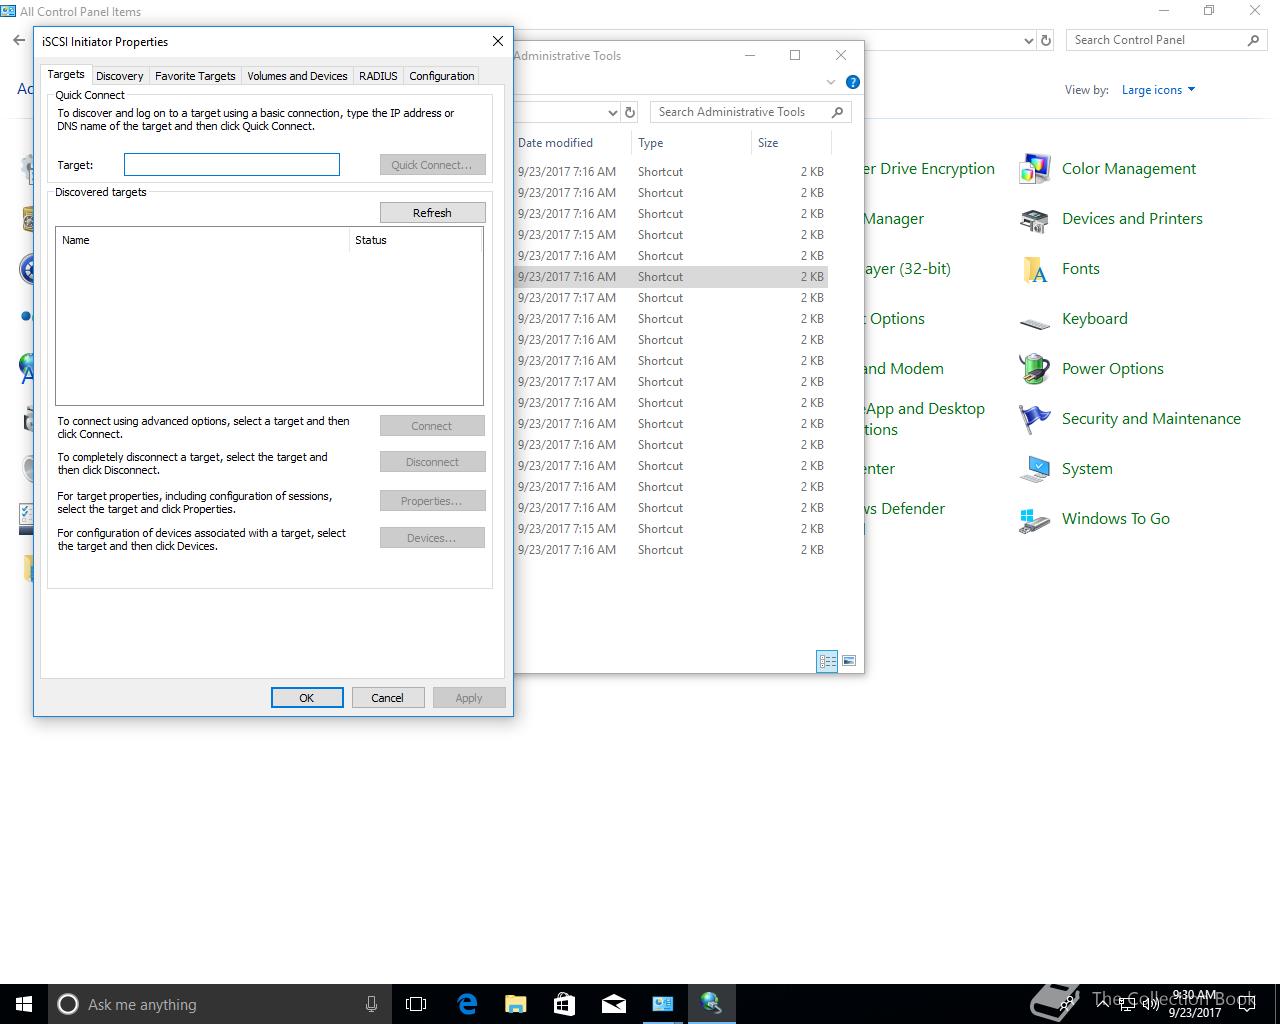1280x1024 pixels.
Task: Click the Target text input field
Action: (x=232, y=165)
